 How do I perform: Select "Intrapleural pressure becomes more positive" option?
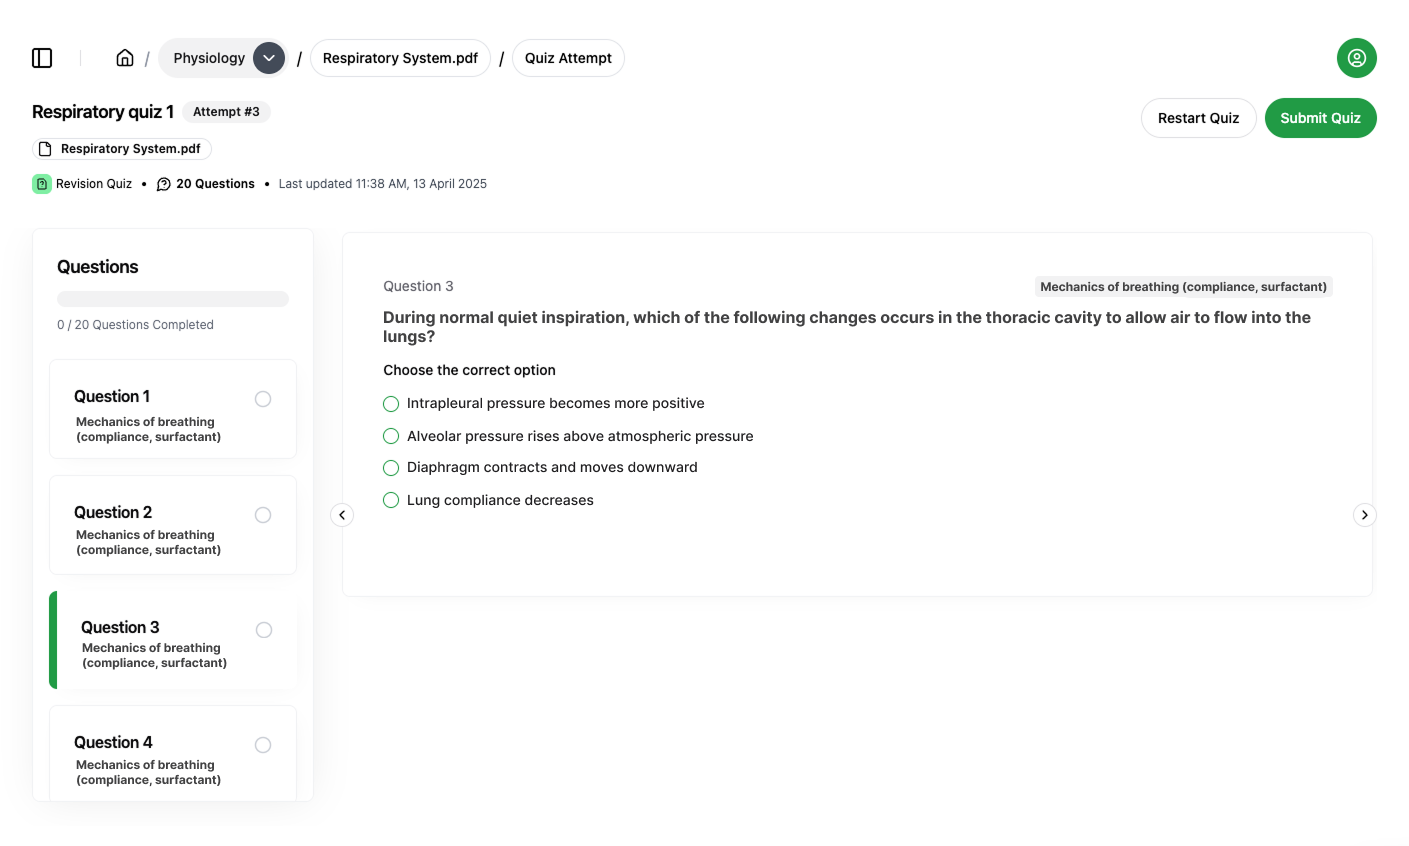391,404
